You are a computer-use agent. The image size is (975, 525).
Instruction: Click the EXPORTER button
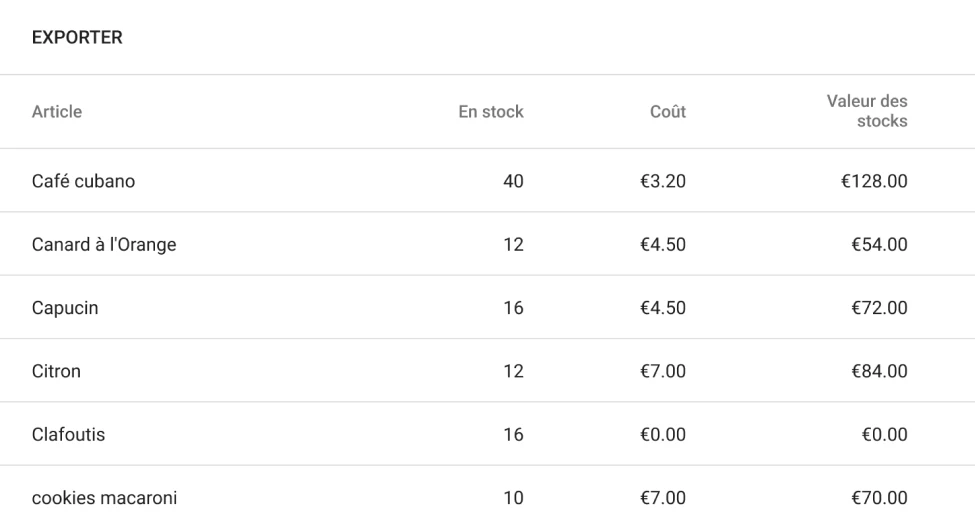click(x=77, y=38)
